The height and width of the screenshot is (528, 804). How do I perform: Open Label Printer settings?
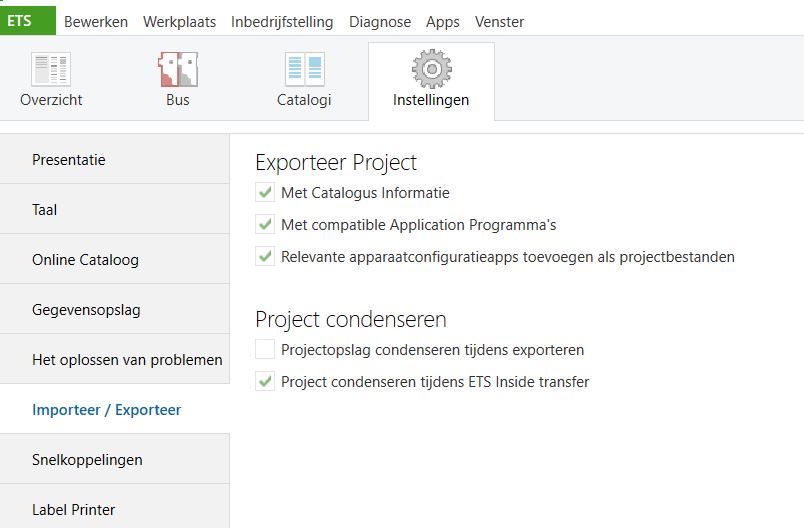tap(73, 510)
